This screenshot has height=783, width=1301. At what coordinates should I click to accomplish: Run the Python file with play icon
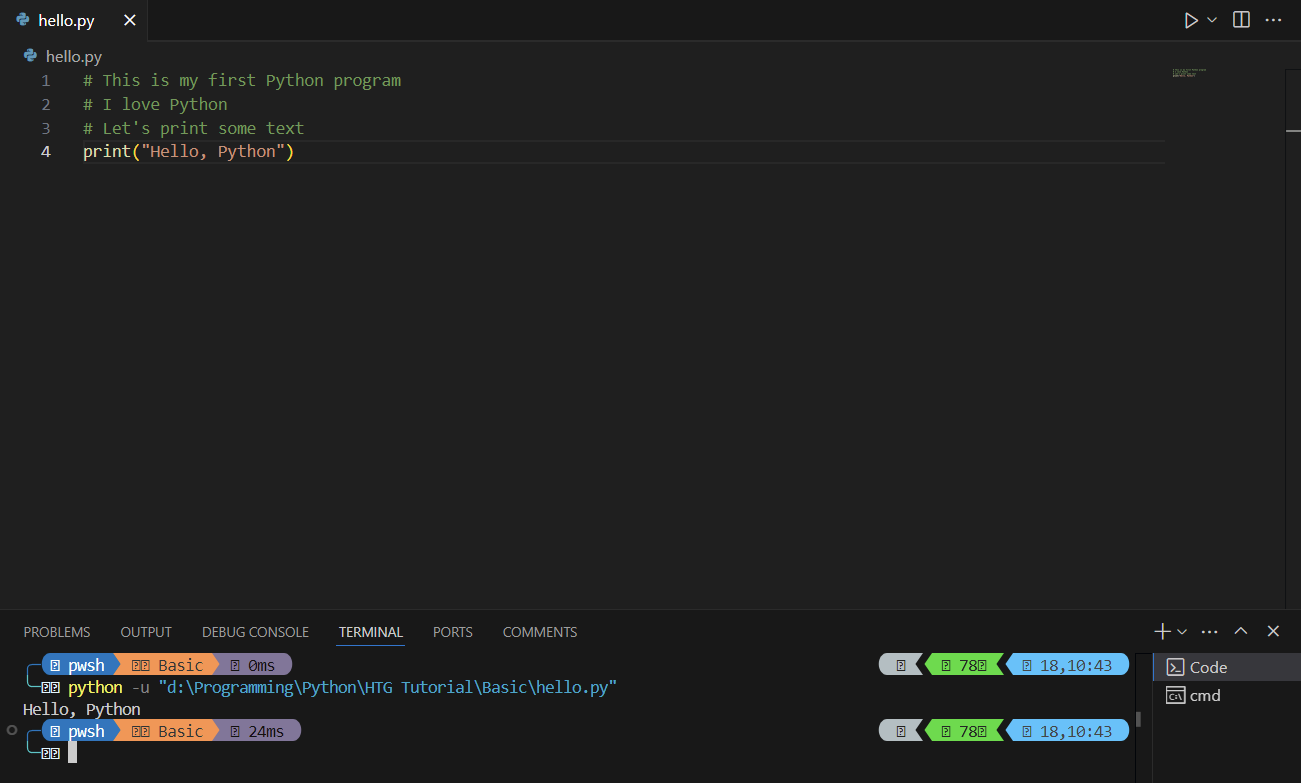pos(1190,20)
